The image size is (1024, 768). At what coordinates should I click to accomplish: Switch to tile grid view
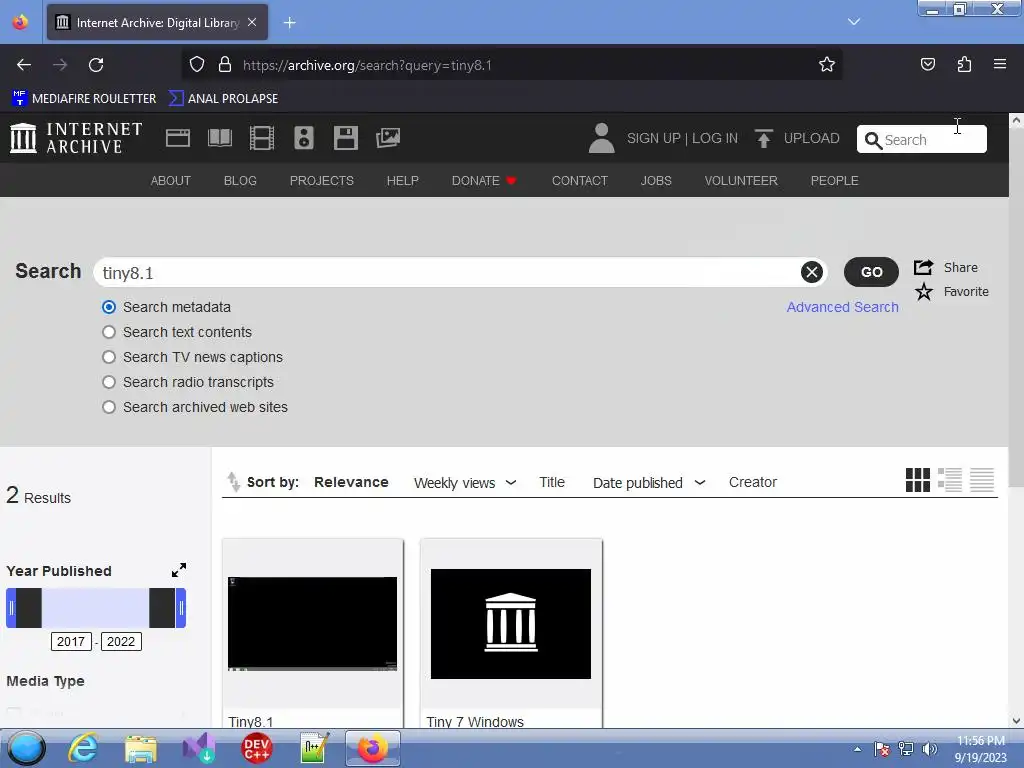click(x=918, y=480)
